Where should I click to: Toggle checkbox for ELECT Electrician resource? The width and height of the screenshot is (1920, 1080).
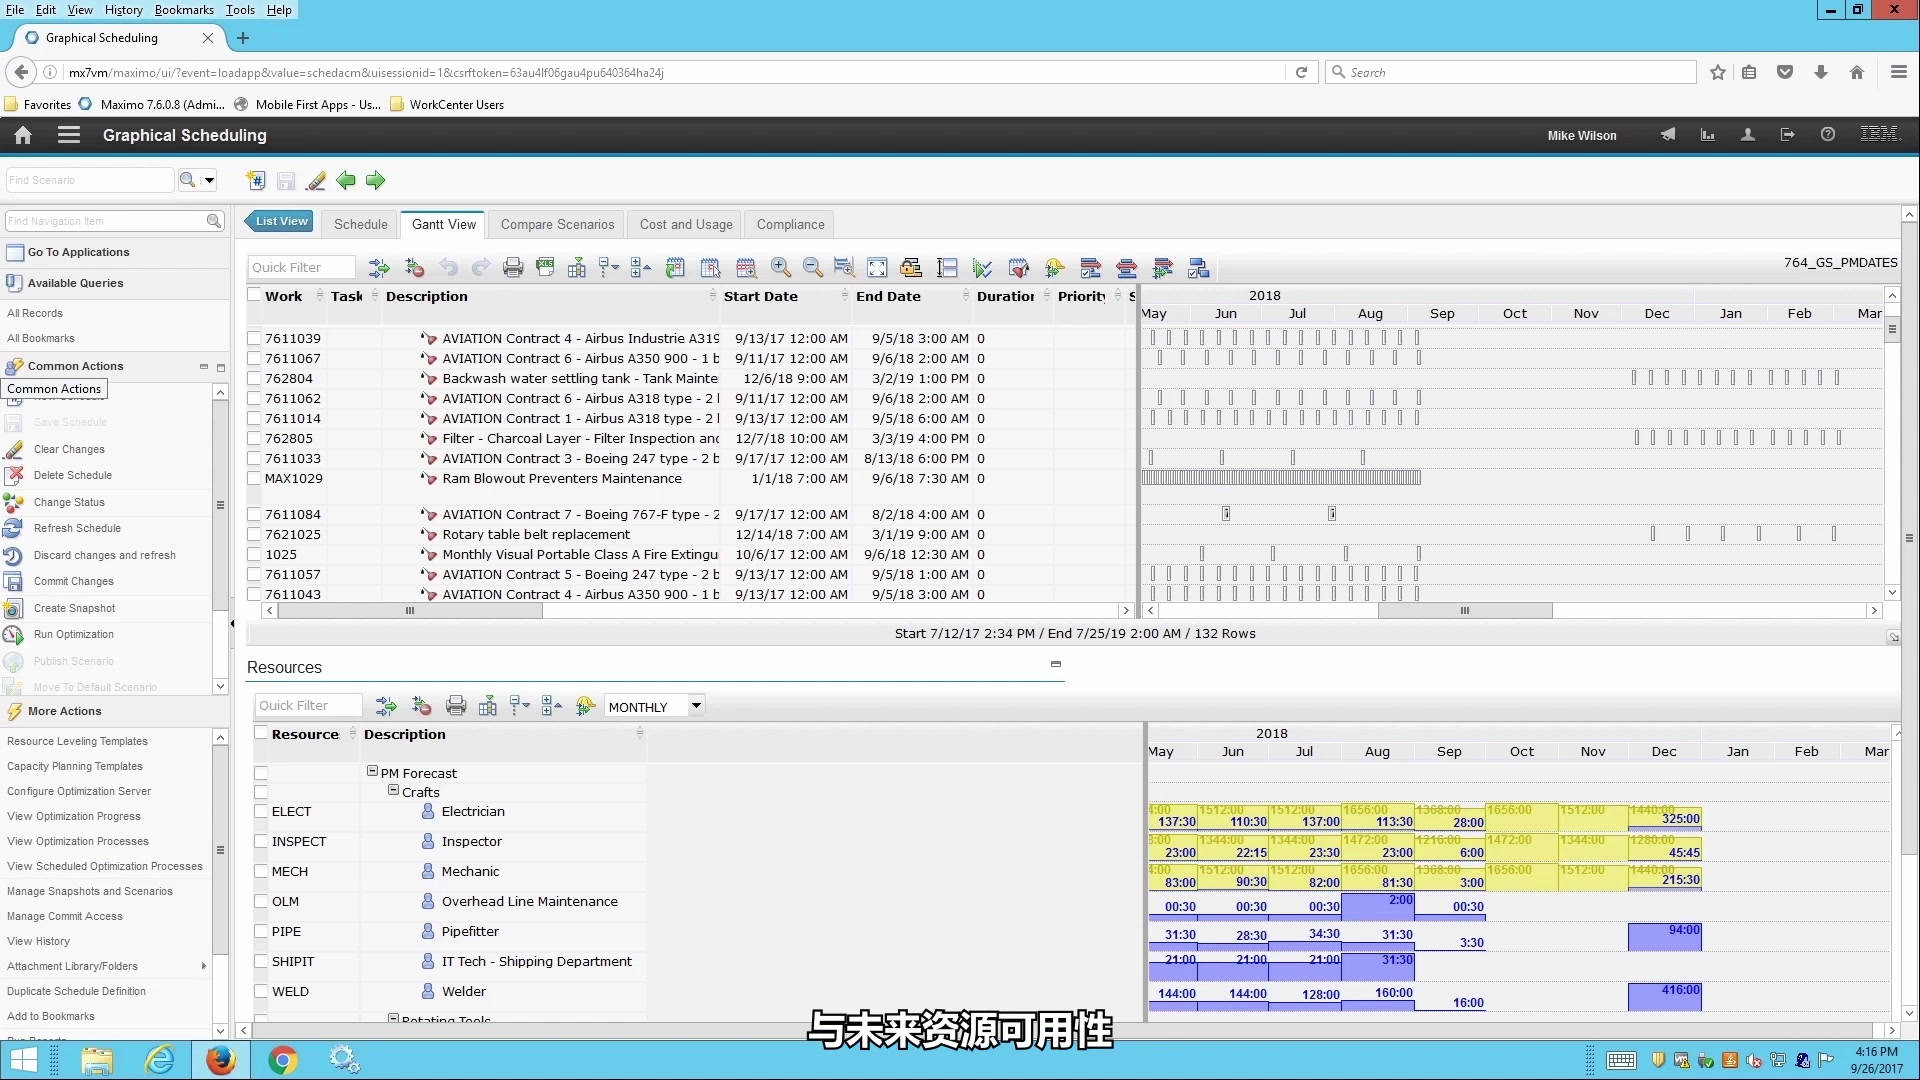(x=260, y=811)
